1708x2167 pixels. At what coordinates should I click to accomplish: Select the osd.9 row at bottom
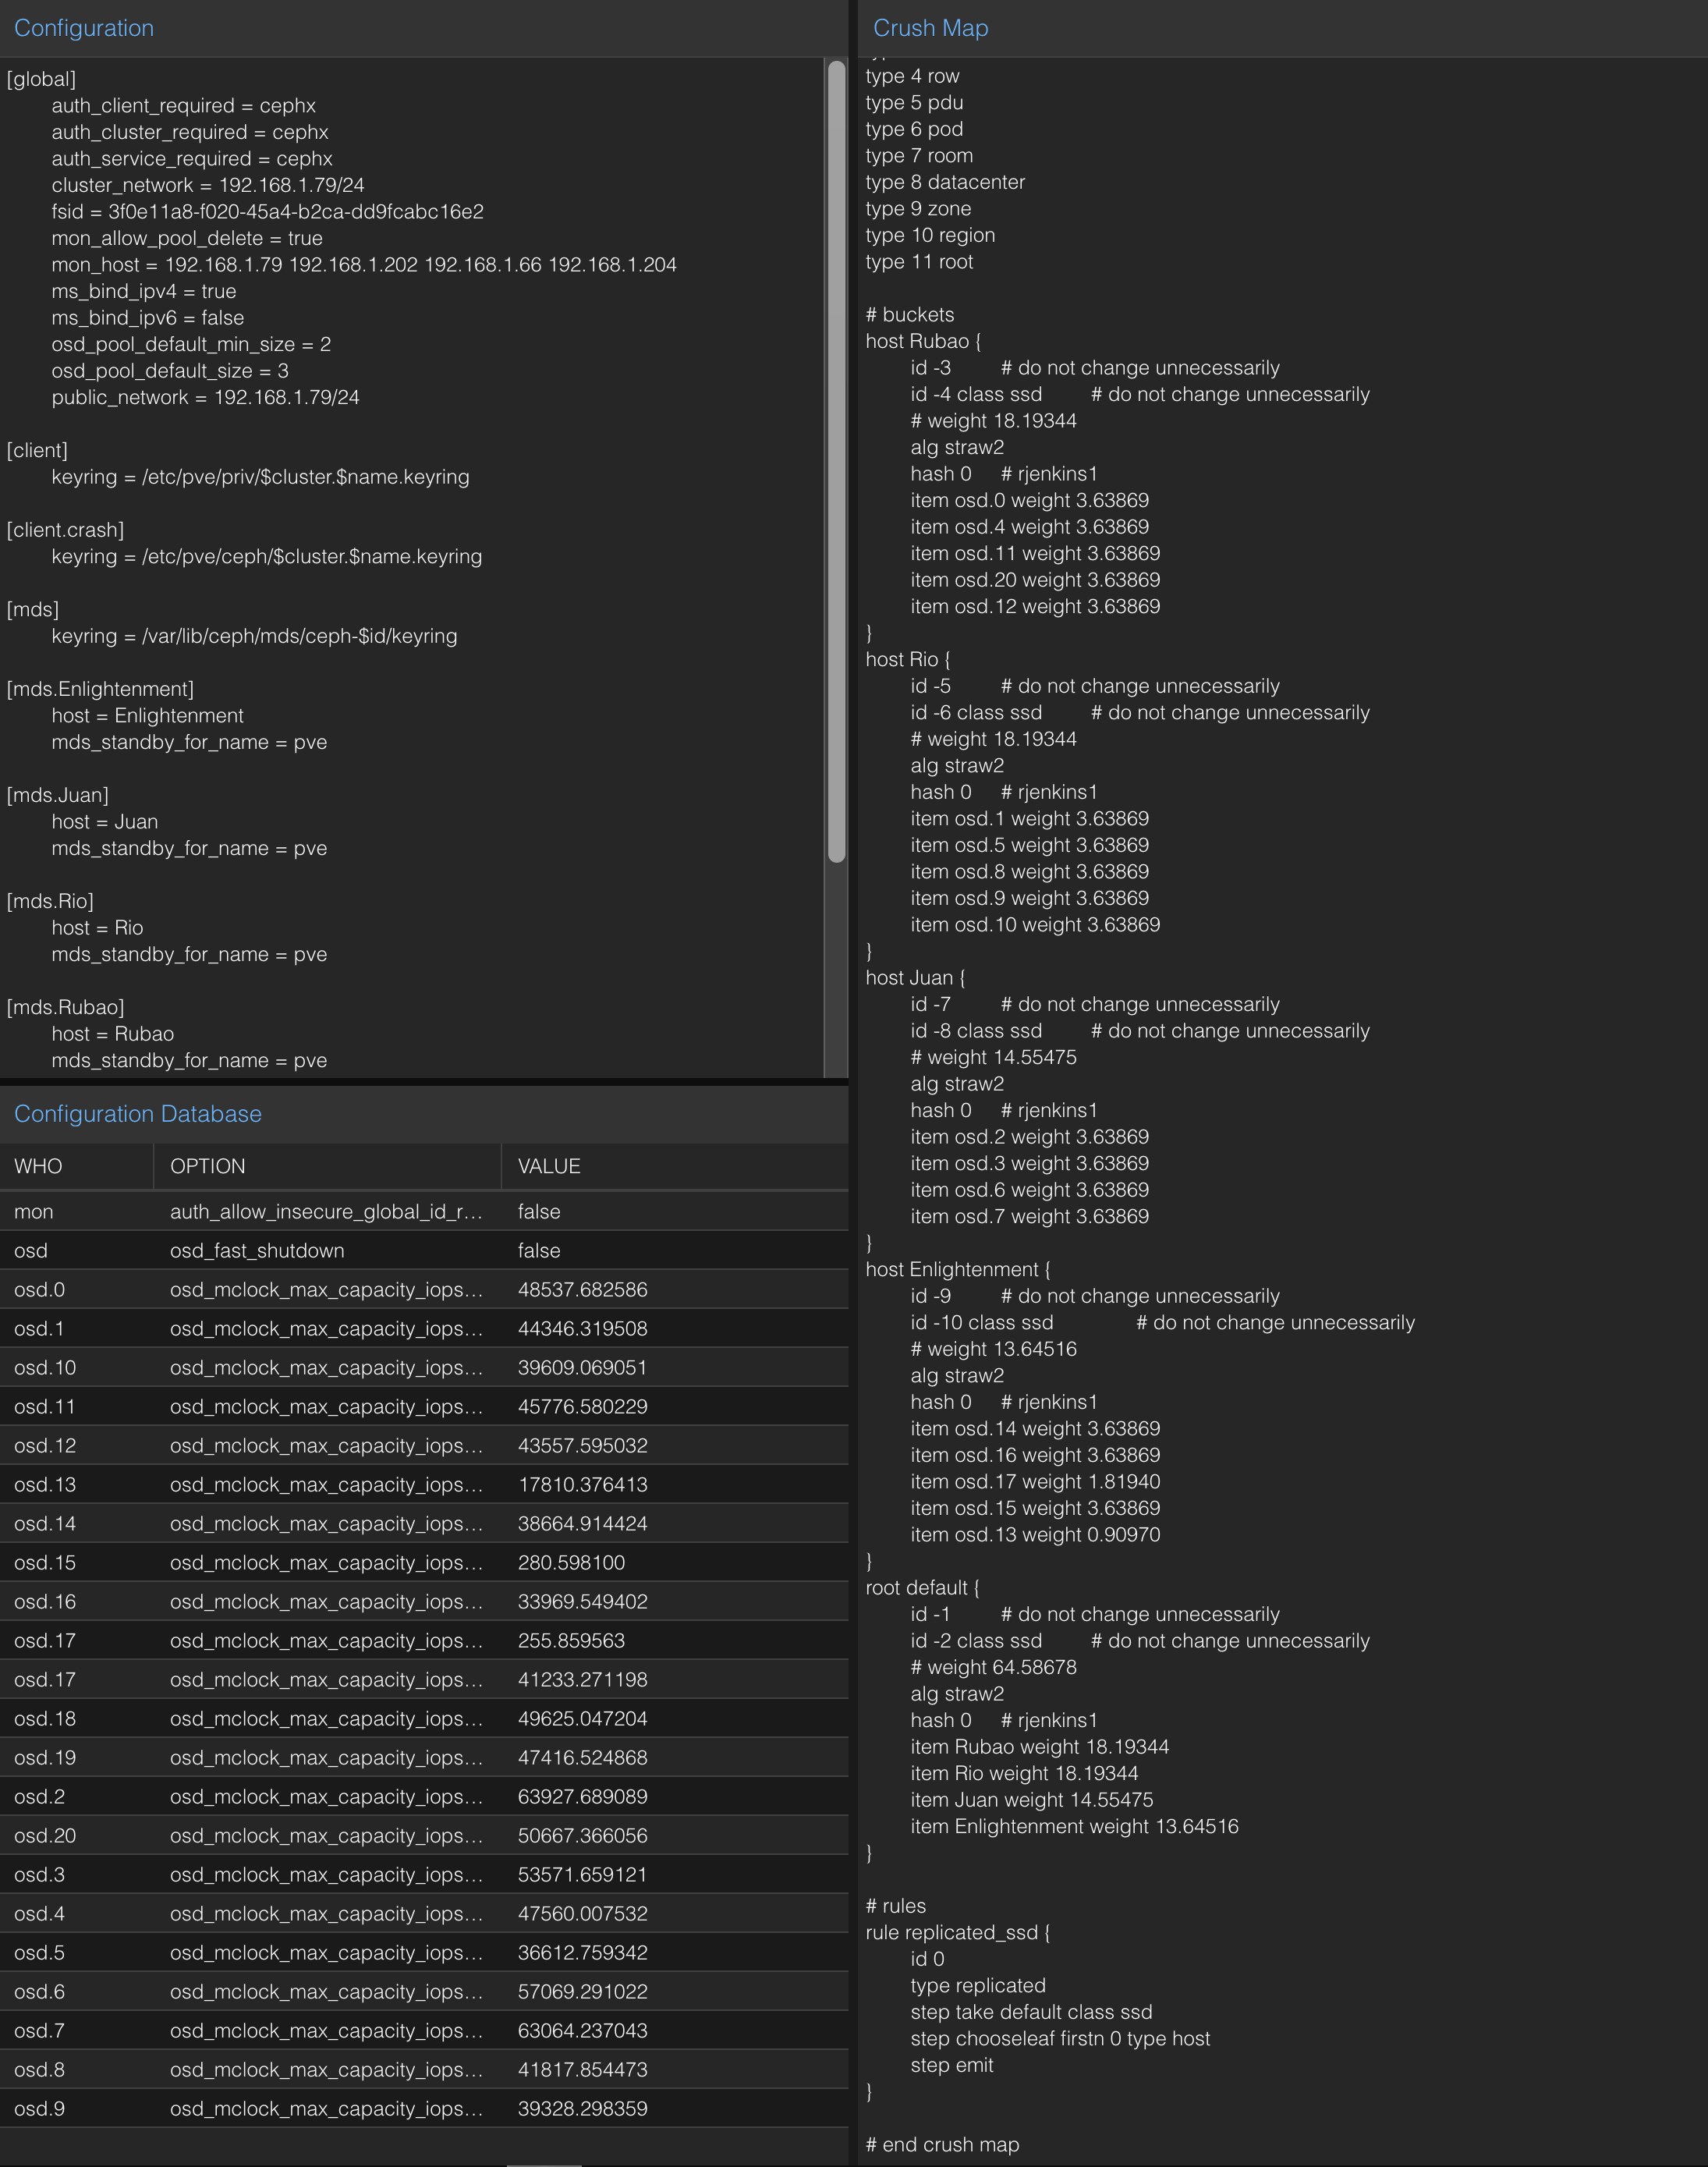pyautogui.click(x=326, y=2108)
